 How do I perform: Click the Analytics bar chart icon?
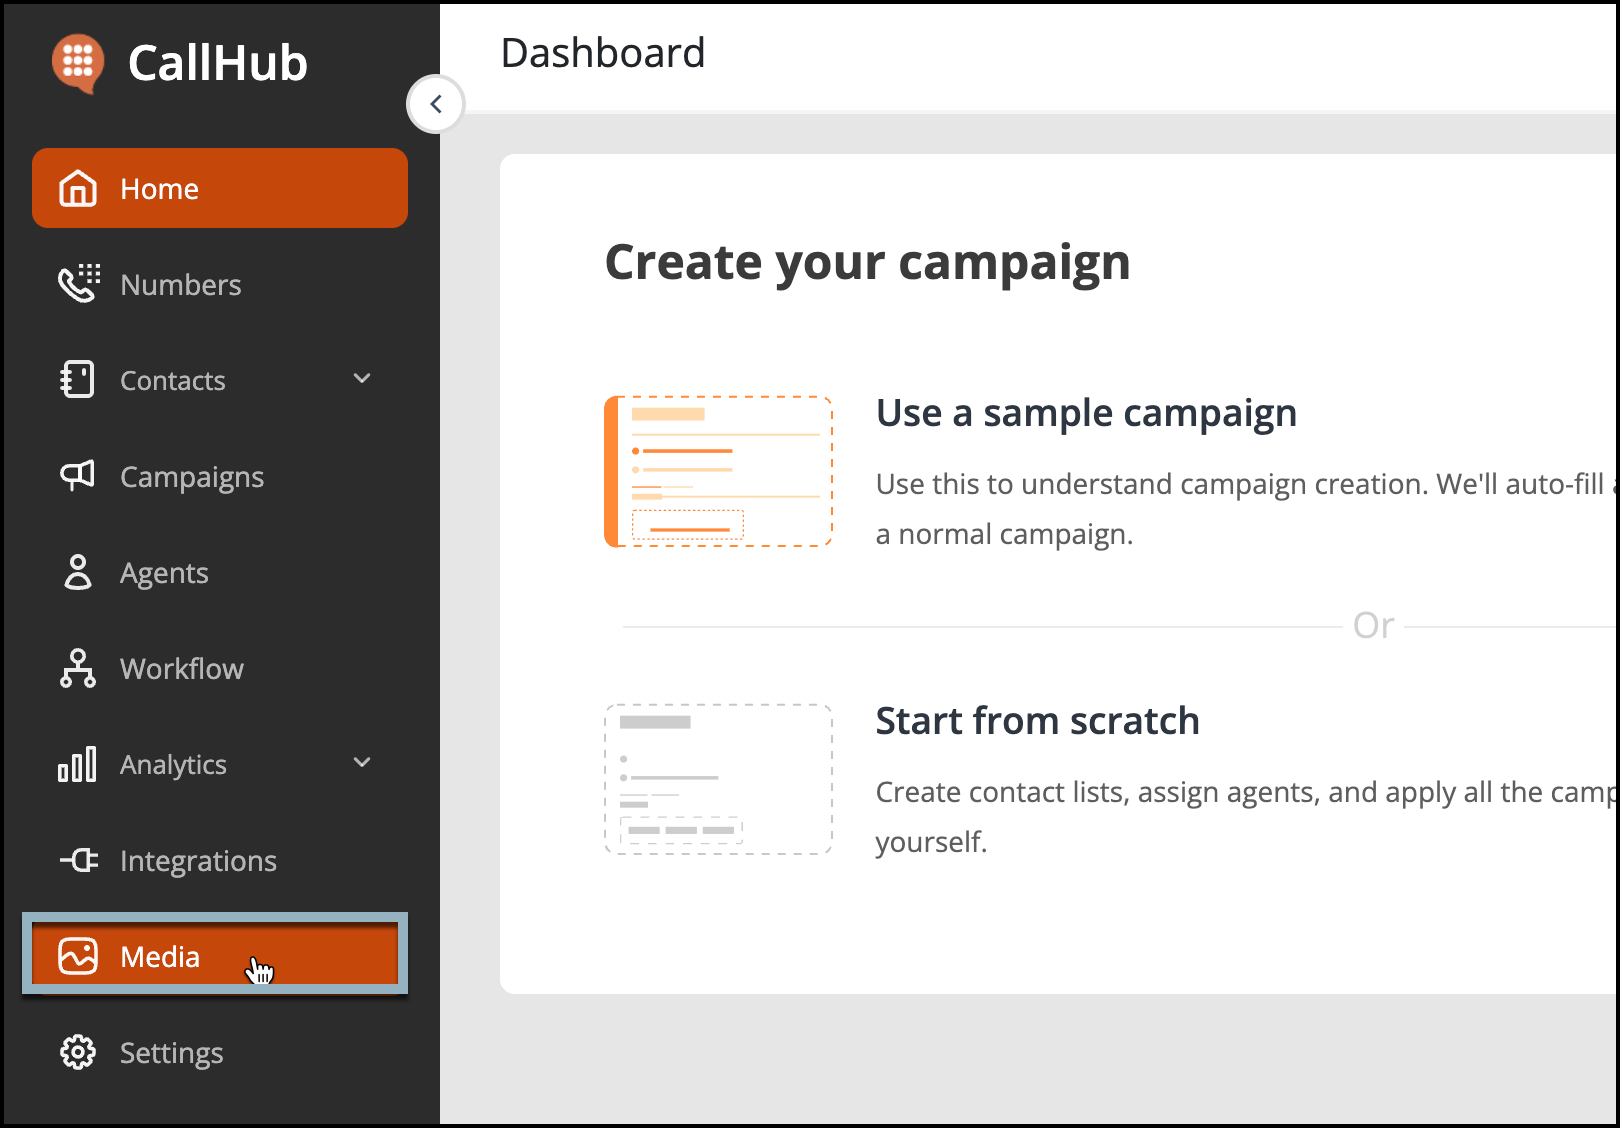[78, 764]
